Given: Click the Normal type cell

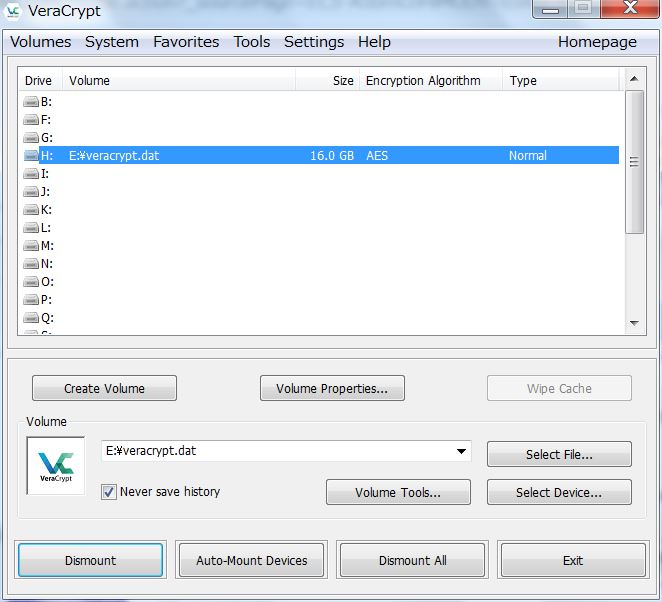Looking at the screenshot, I should (x=528, y=156).
